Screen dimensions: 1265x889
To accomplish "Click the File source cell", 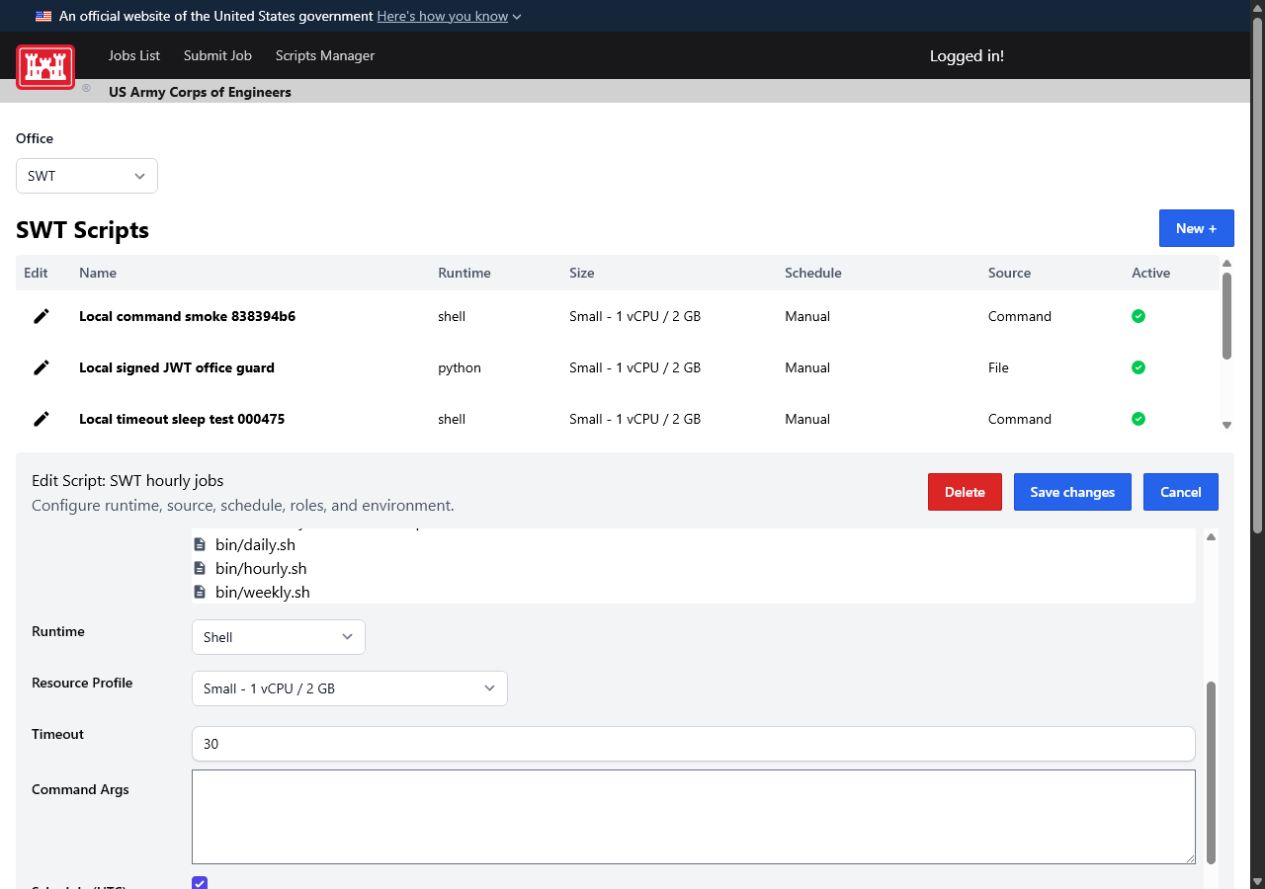I will [x=998, y=368].
